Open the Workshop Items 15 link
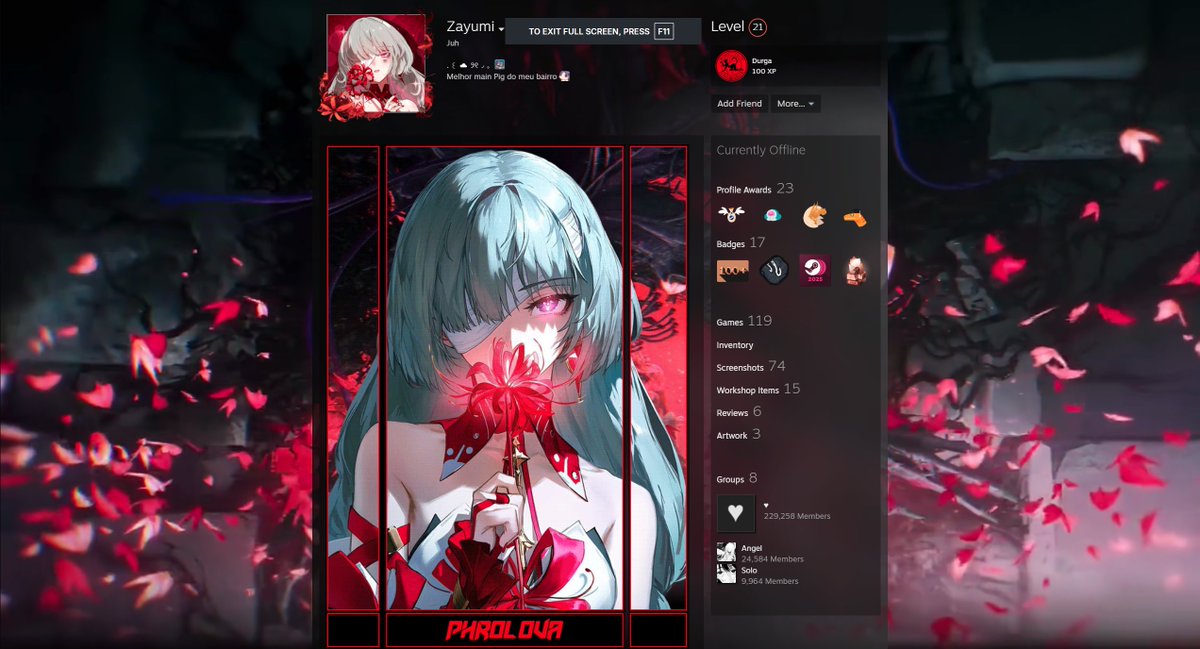This screenshot has height=649, width=1200. (x=758, y=389)
